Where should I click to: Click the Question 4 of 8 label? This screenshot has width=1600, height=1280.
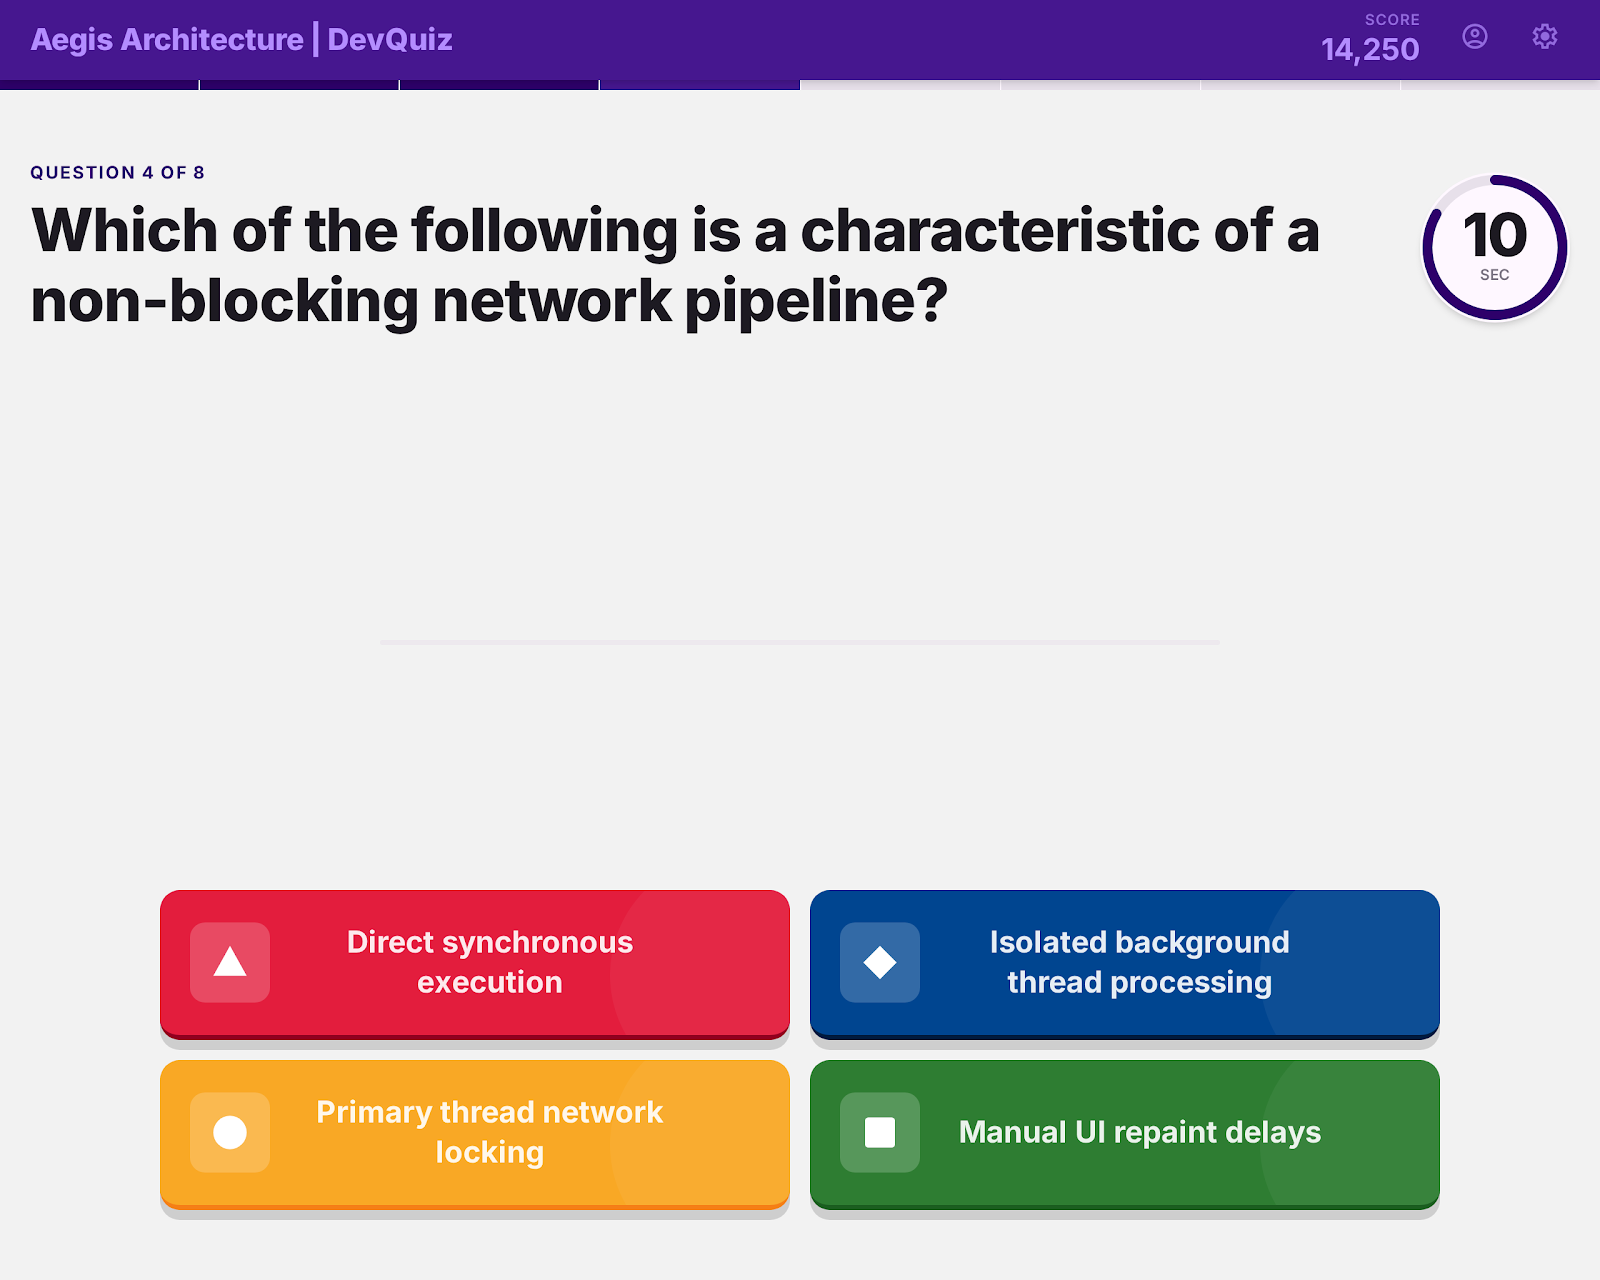click(117, 172)
